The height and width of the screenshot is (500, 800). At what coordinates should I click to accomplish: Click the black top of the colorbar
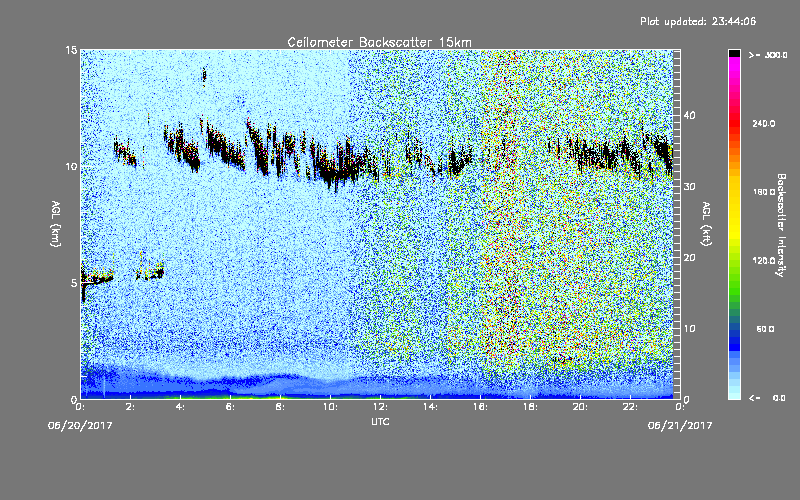pos(734,53)
